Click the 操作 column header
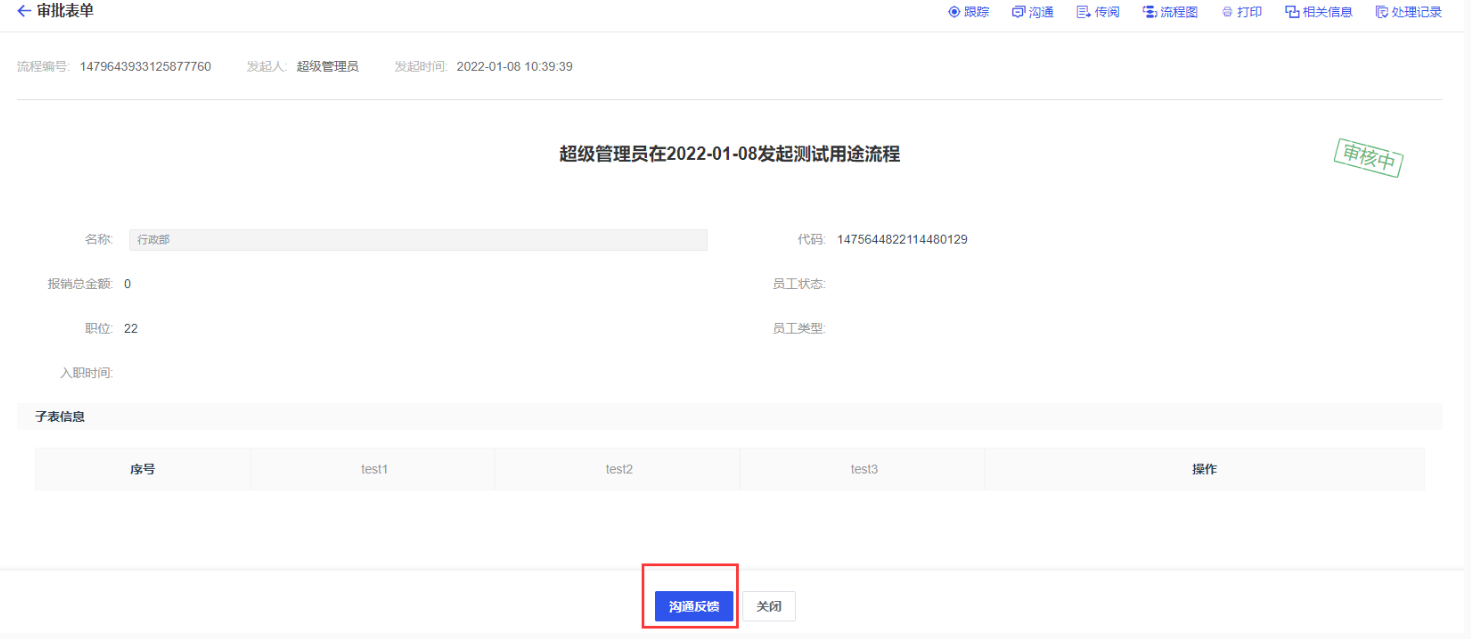 [1205, 469]
